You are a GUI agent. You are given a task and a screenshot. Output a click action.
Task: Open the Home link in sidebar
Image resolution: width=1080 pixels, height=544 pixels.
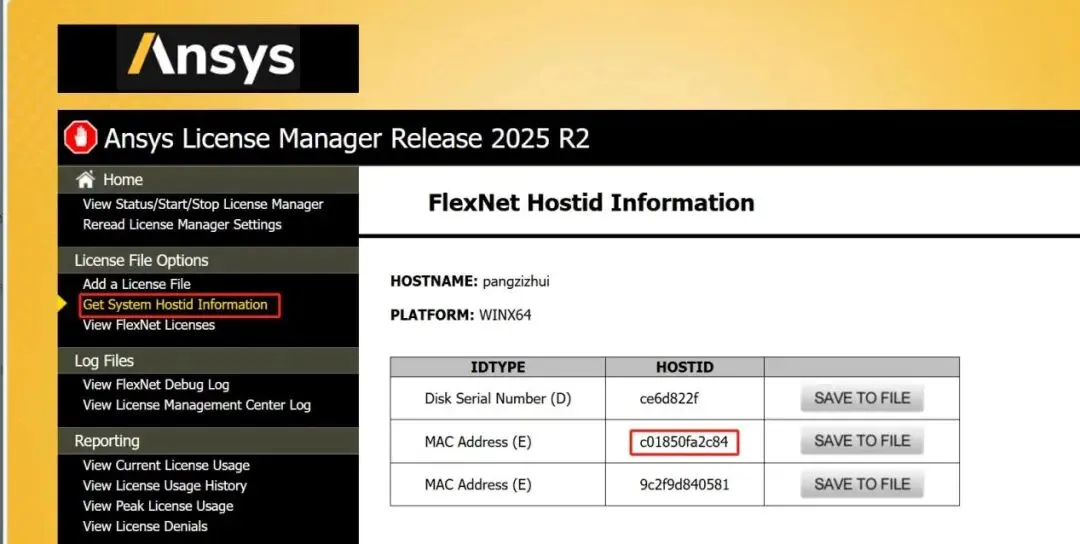(x=123, y=180)
